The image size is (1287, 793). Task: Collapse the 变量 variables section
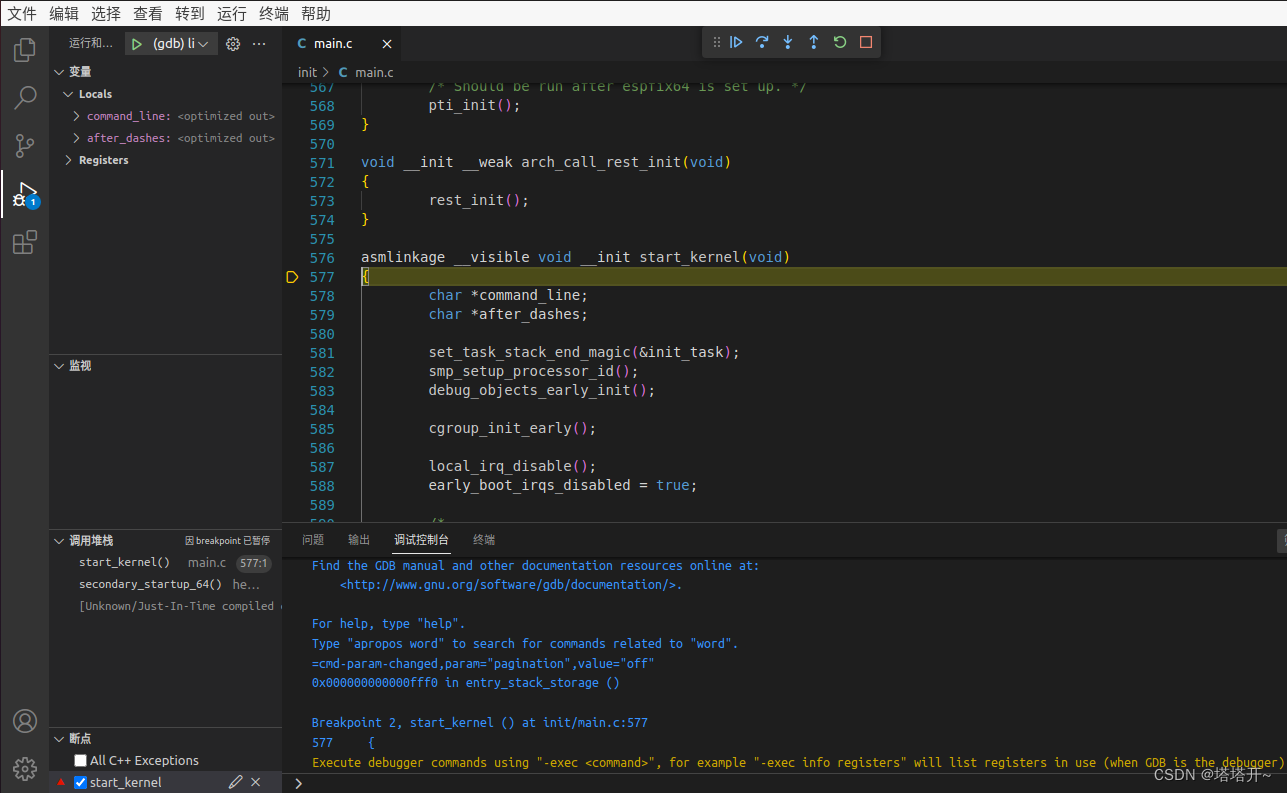pos(59,71)
